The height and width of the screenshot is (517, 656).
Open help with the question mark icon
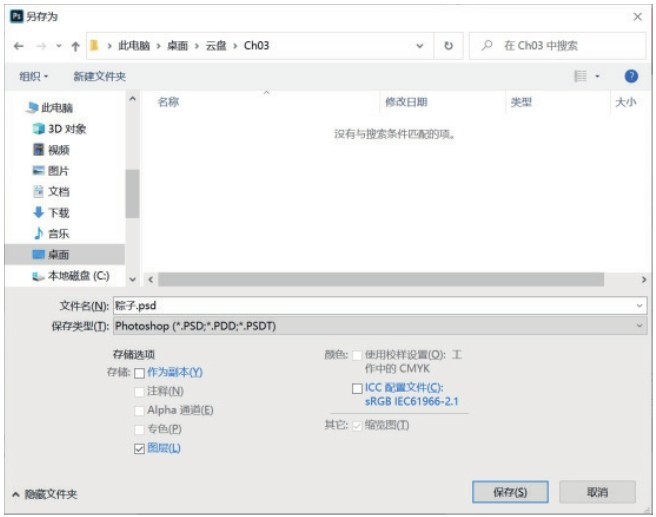pos(631,76)
